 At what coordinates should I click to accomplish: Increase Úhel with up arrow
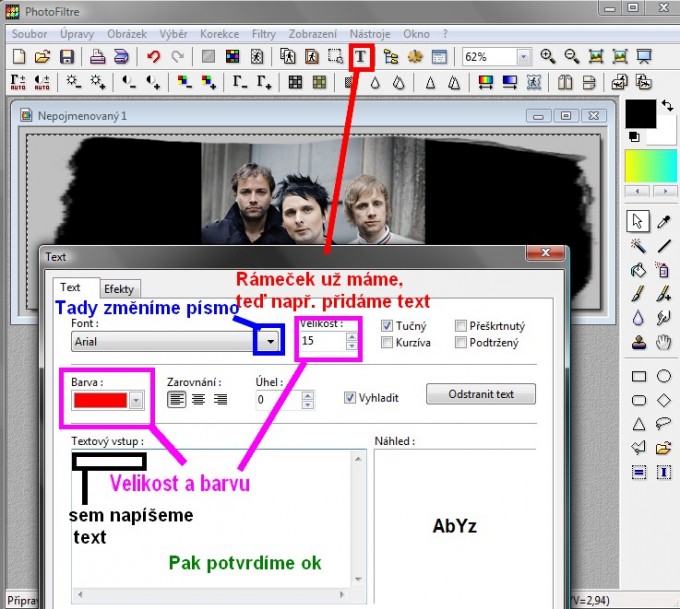point(307,396)
